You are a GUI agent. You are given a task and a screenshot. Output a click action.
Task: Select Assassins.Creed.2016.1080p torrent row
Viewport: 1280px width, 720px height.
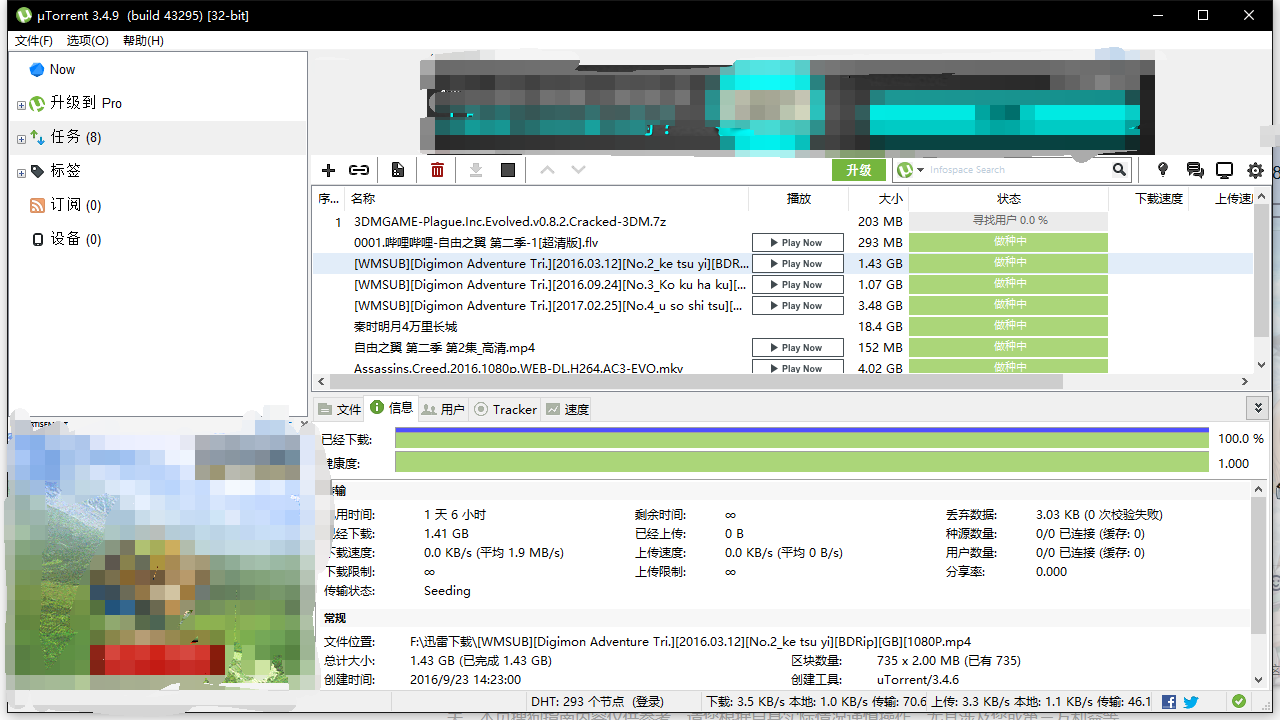coord(782,368)
